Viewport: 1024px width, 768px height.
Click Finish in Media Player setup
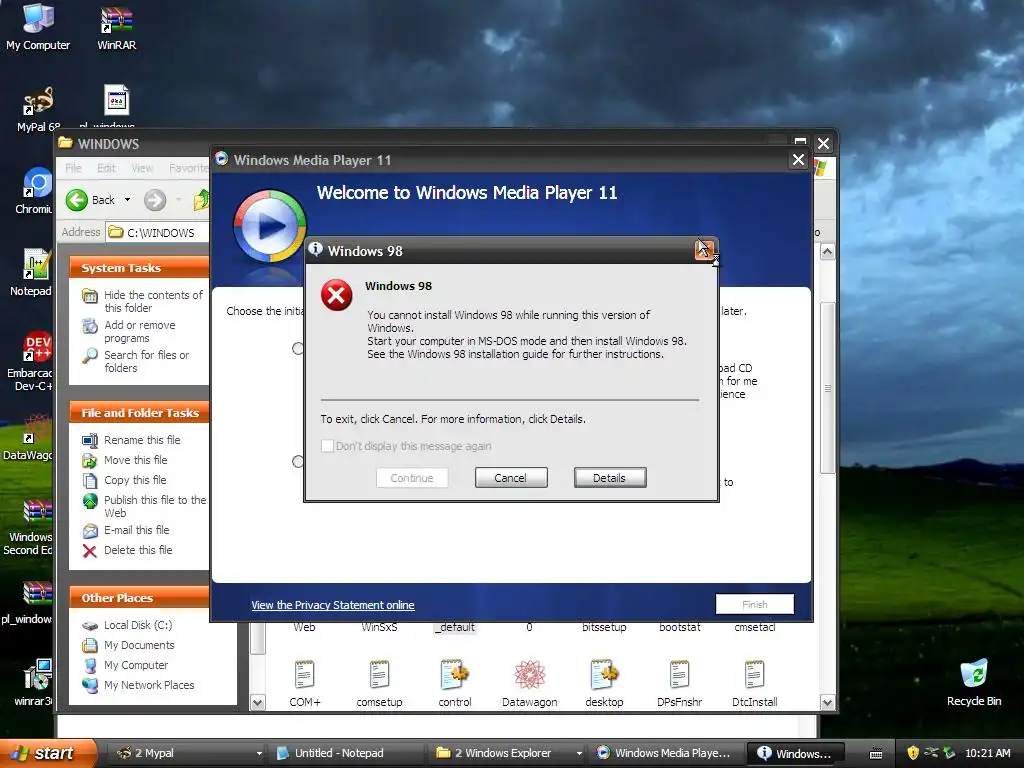tap(754, 605)
